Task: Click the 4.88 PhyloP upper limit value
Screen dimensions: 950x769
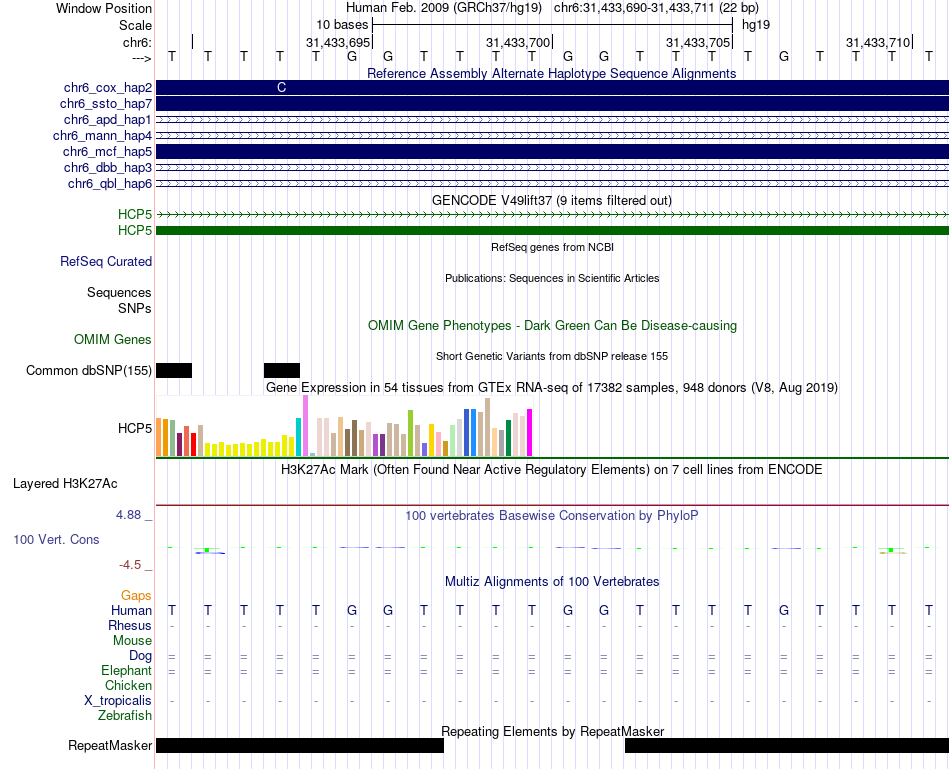Action: (x=128, y=515)
